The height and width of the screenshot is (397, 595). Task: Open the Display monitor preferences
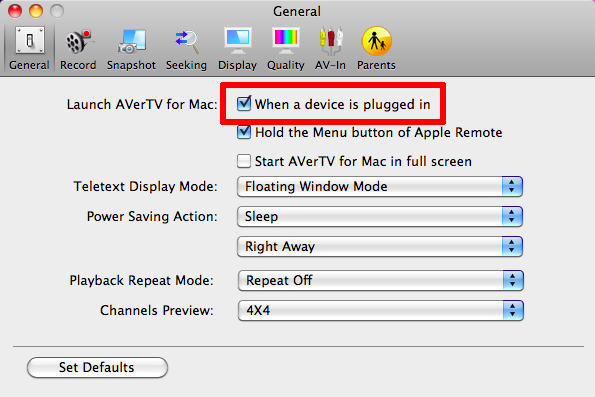[238, 49]
